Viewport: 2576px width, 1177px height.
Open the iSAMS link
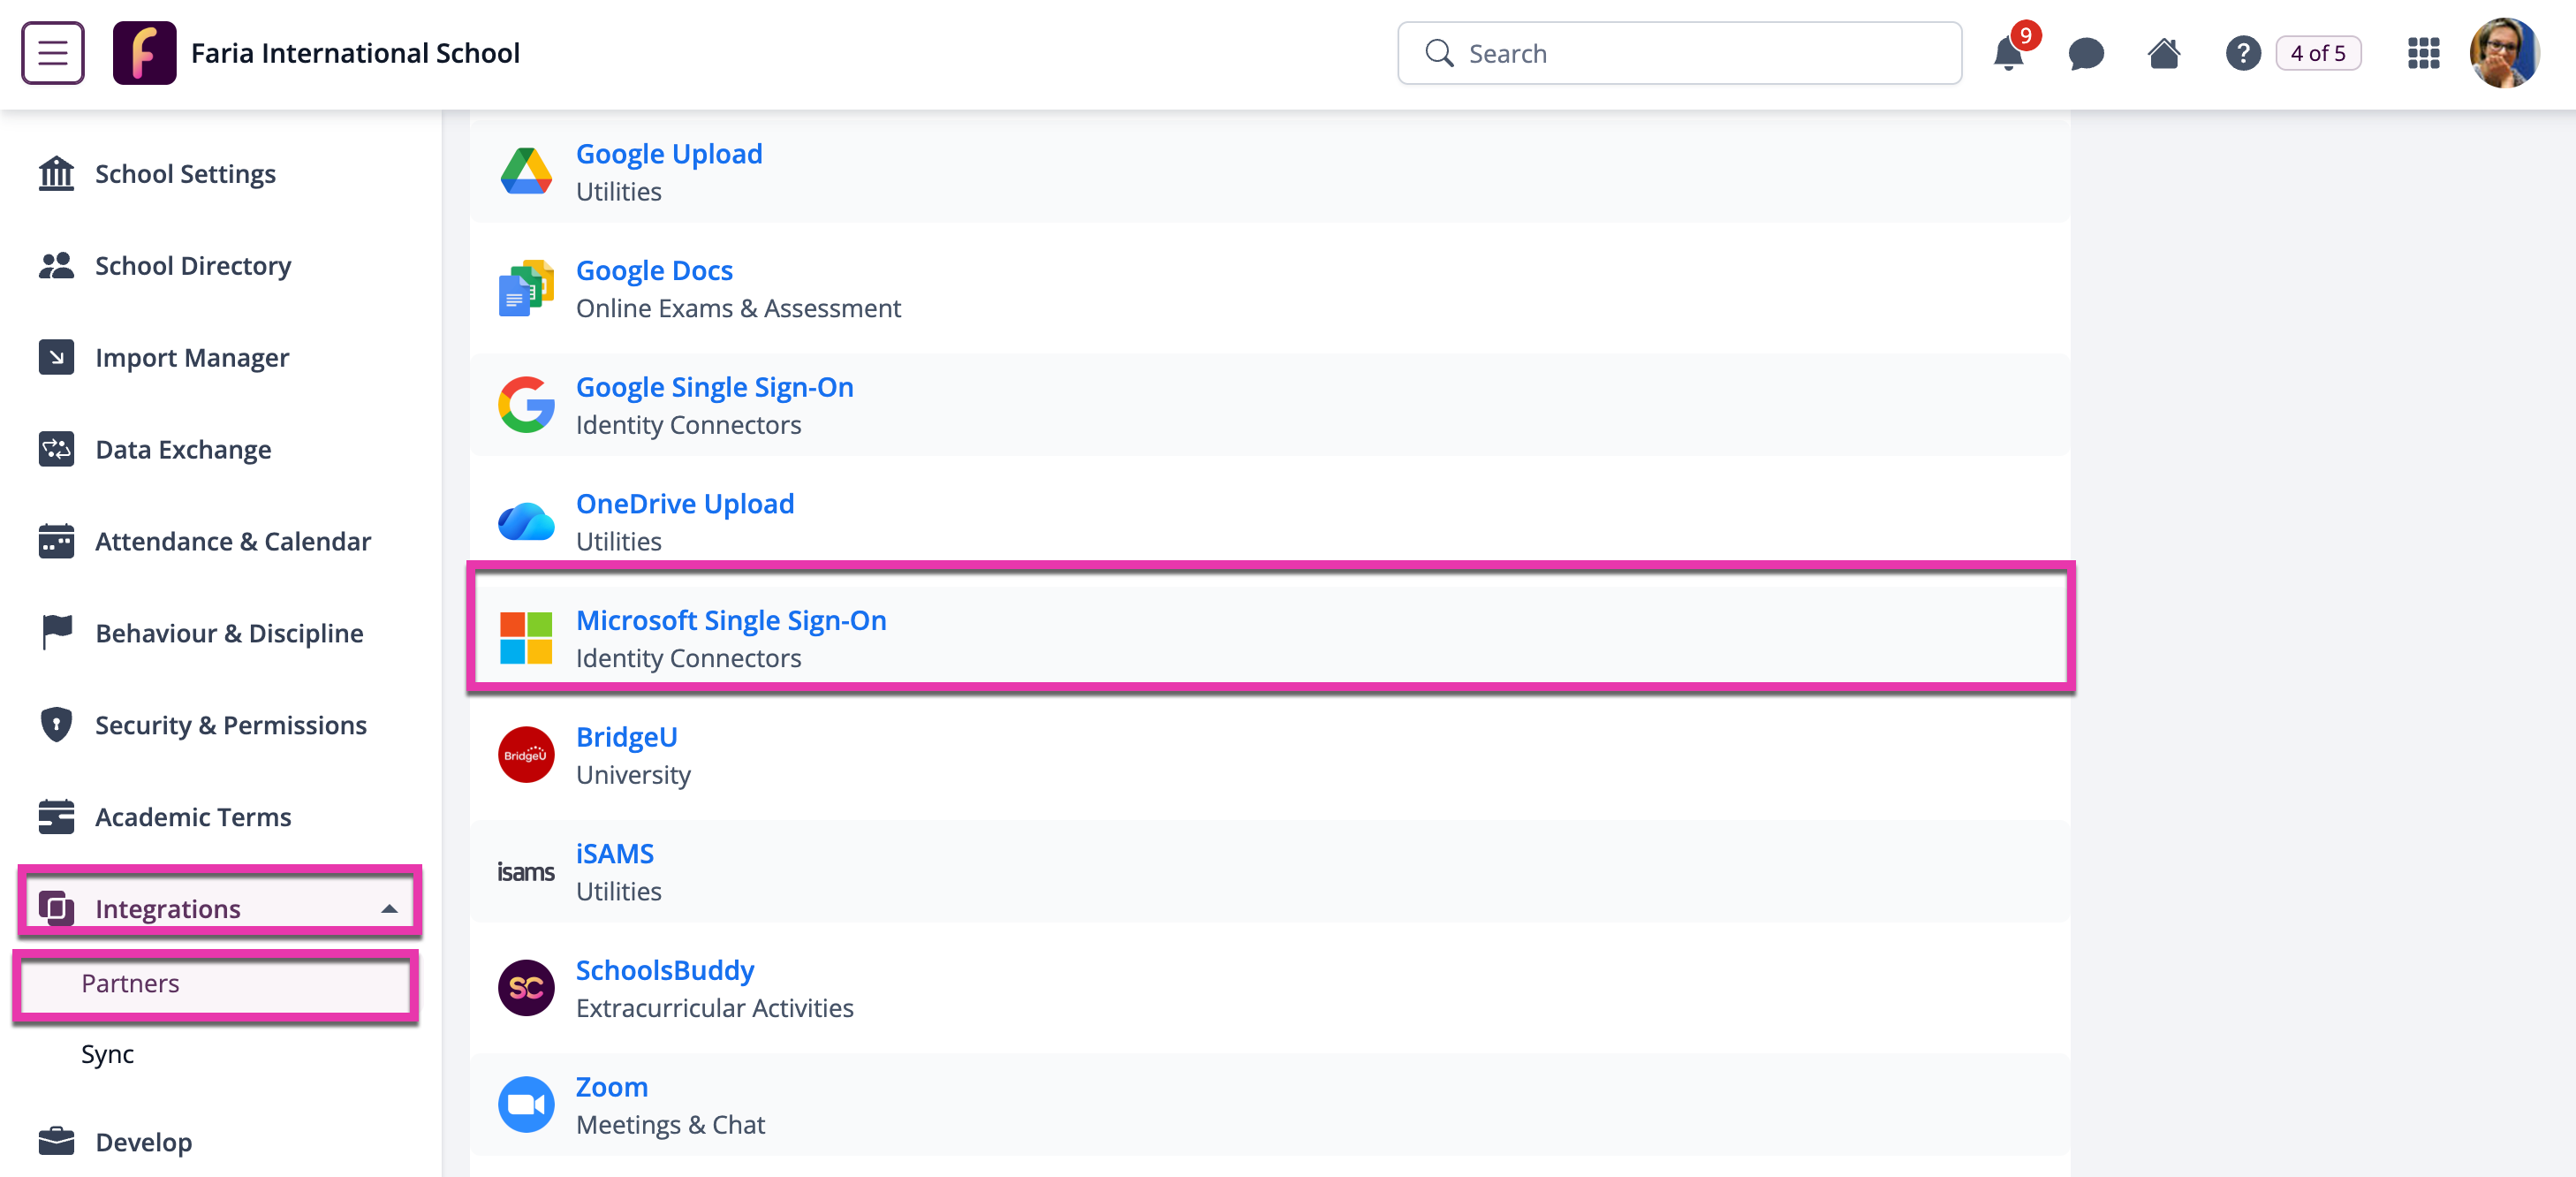tap(615, 854)
